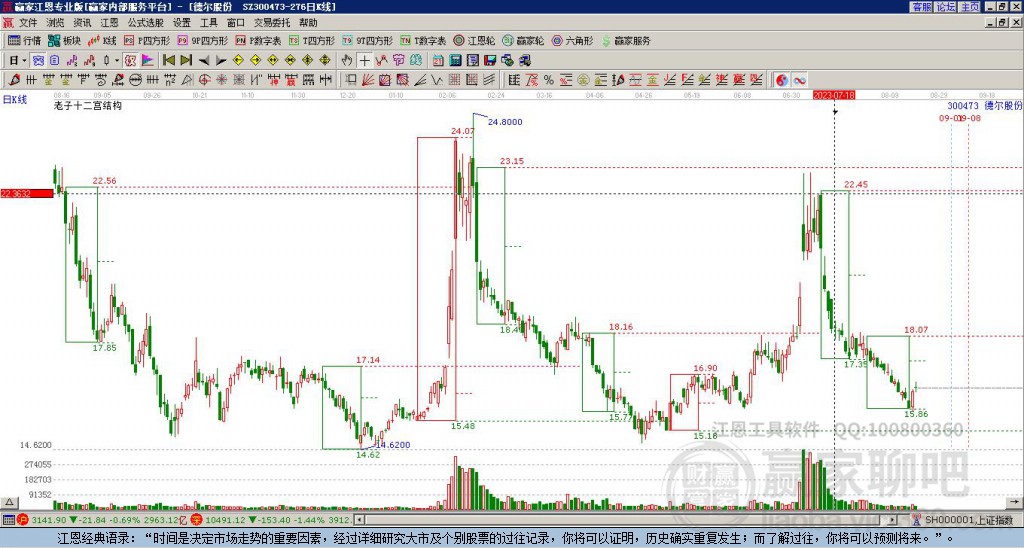1024x548 pixels.
Task: Jump to first bar icon
Action: click(168, 61)
